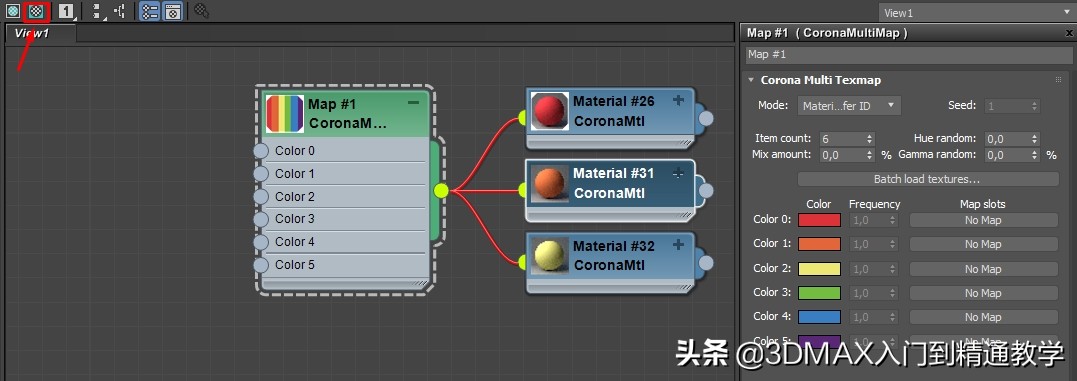Expand Material #31 node with plus
Viewport: 1077px width, 381px height.
[x=678, y=173]
